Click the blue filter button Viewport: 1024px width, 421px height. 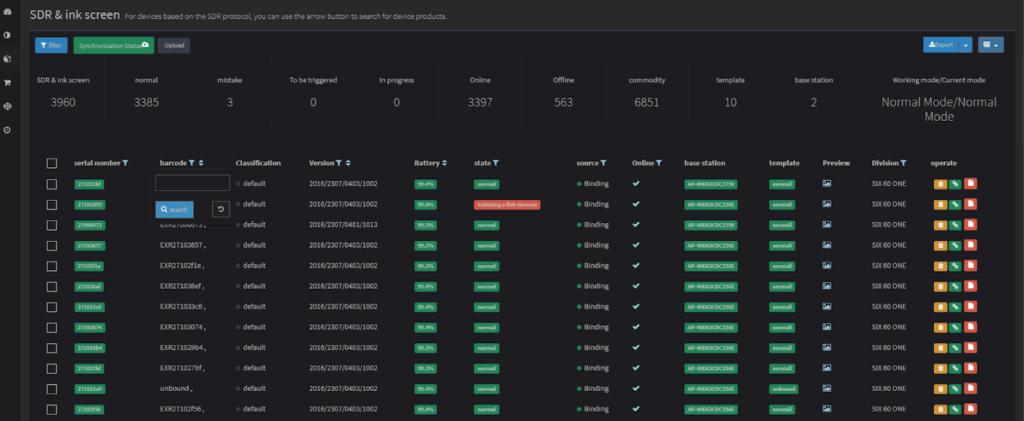pyautogui.click(x=51, y=45)
